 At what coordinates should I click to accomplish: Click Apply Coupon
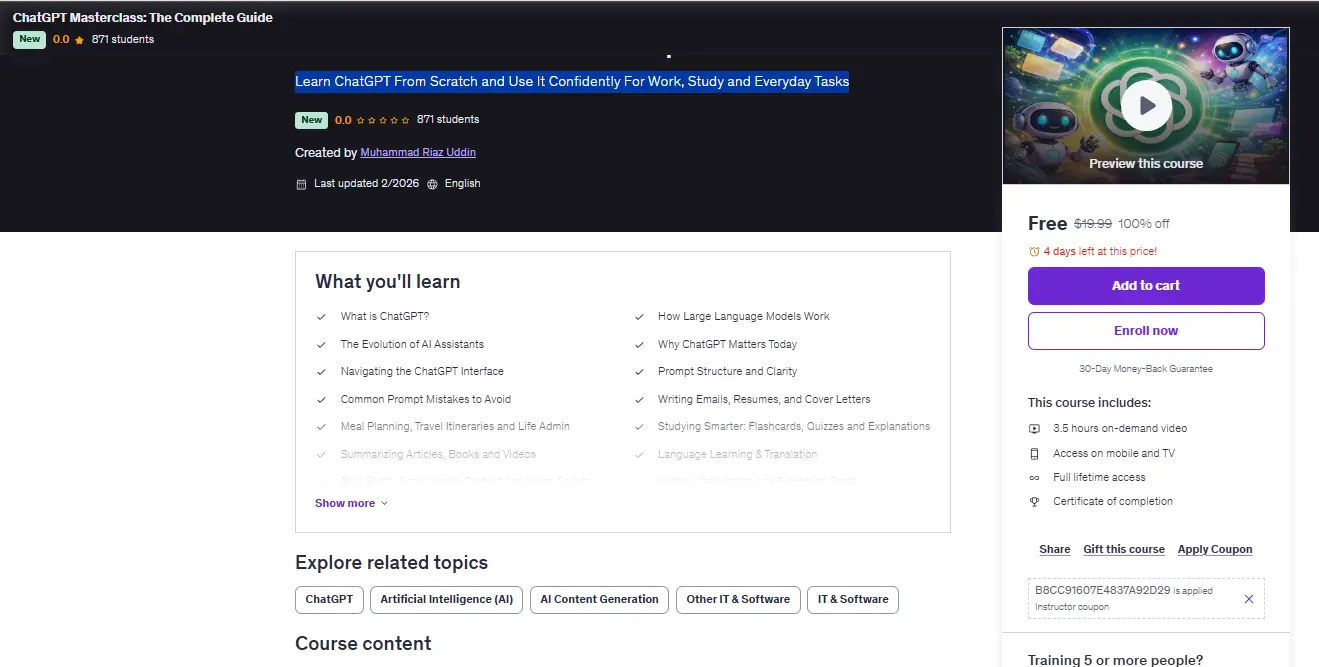pyautogui.click(x=1215, y=549)
